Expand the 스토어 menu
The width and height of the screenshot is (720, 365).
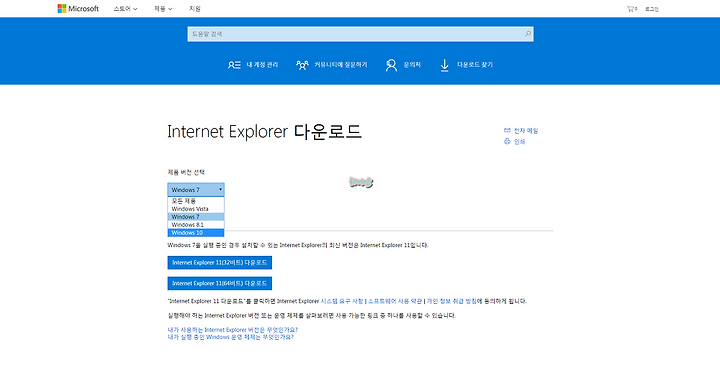click(x=125, y=9)
